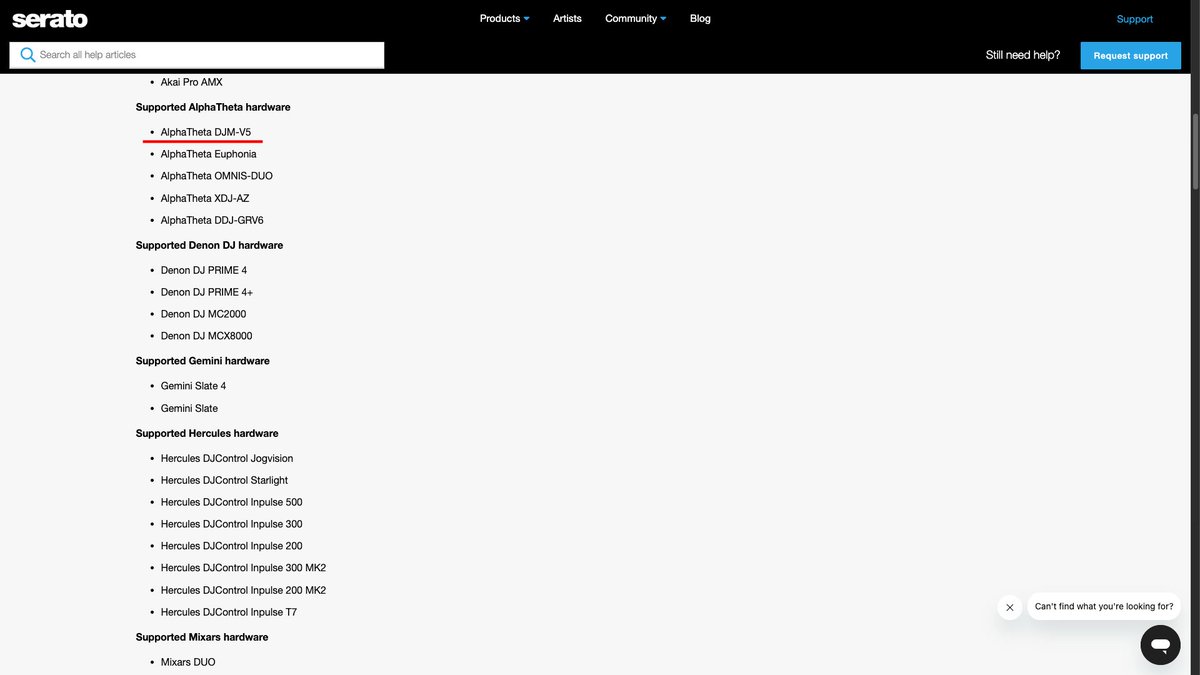
Task: Select Denon DJ PRIME 4+ entry
Action: [207, 292]
